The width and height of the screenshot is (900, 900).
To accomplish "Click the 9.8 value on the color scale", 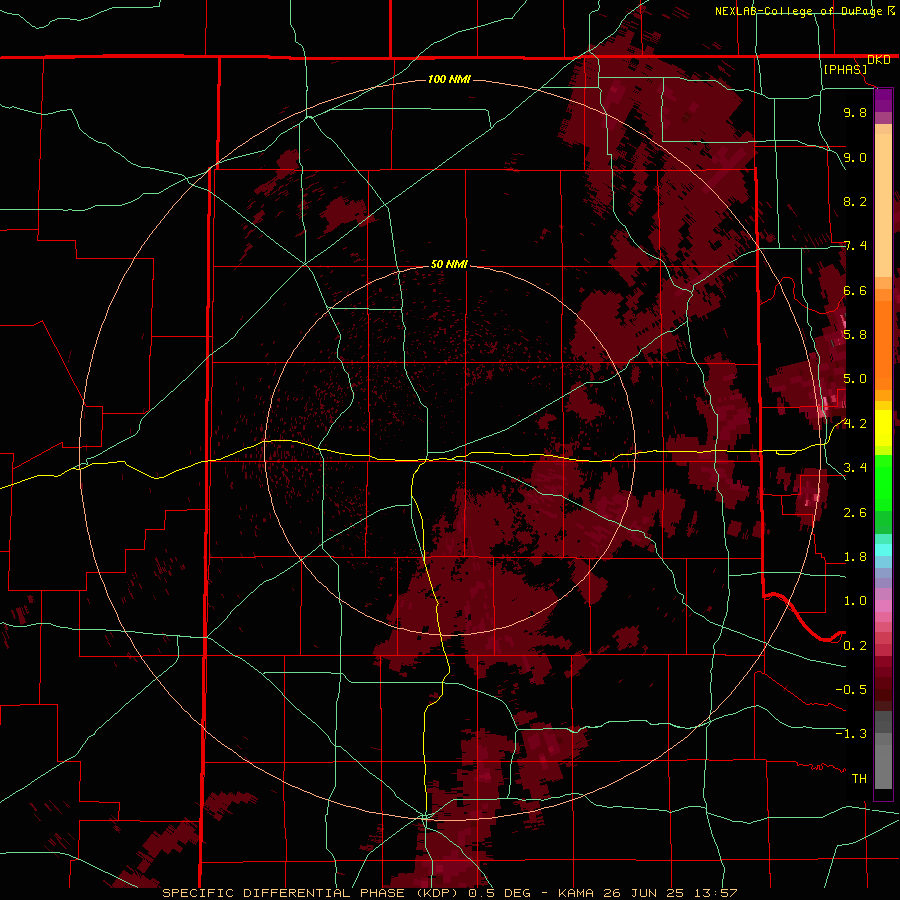I will point(855,112).
